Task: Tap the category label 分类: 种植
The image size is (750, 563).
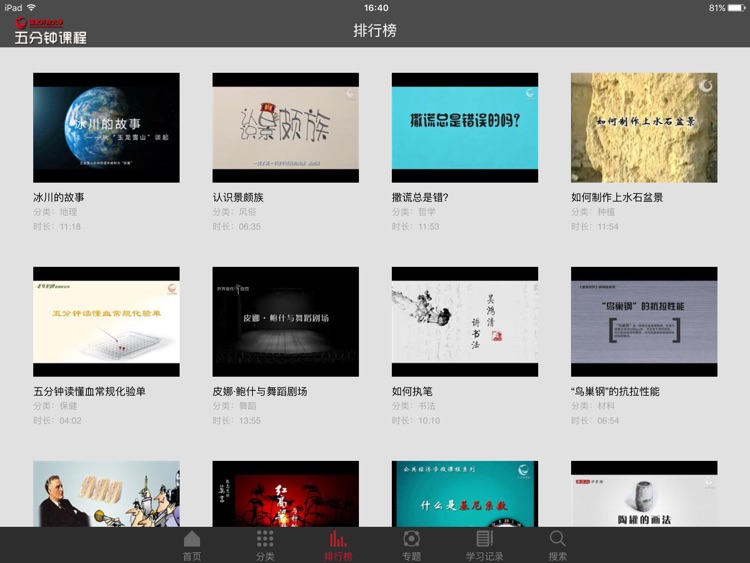Action: tap(593, 212)
